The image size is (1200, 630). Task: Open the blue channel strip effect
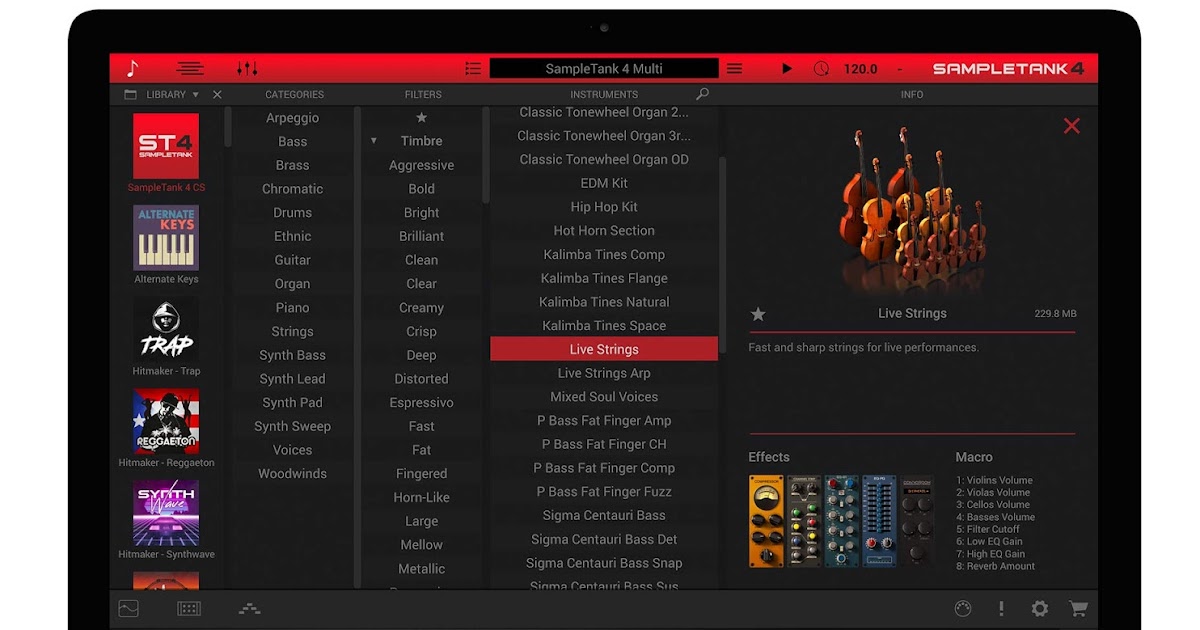point(842,521)
